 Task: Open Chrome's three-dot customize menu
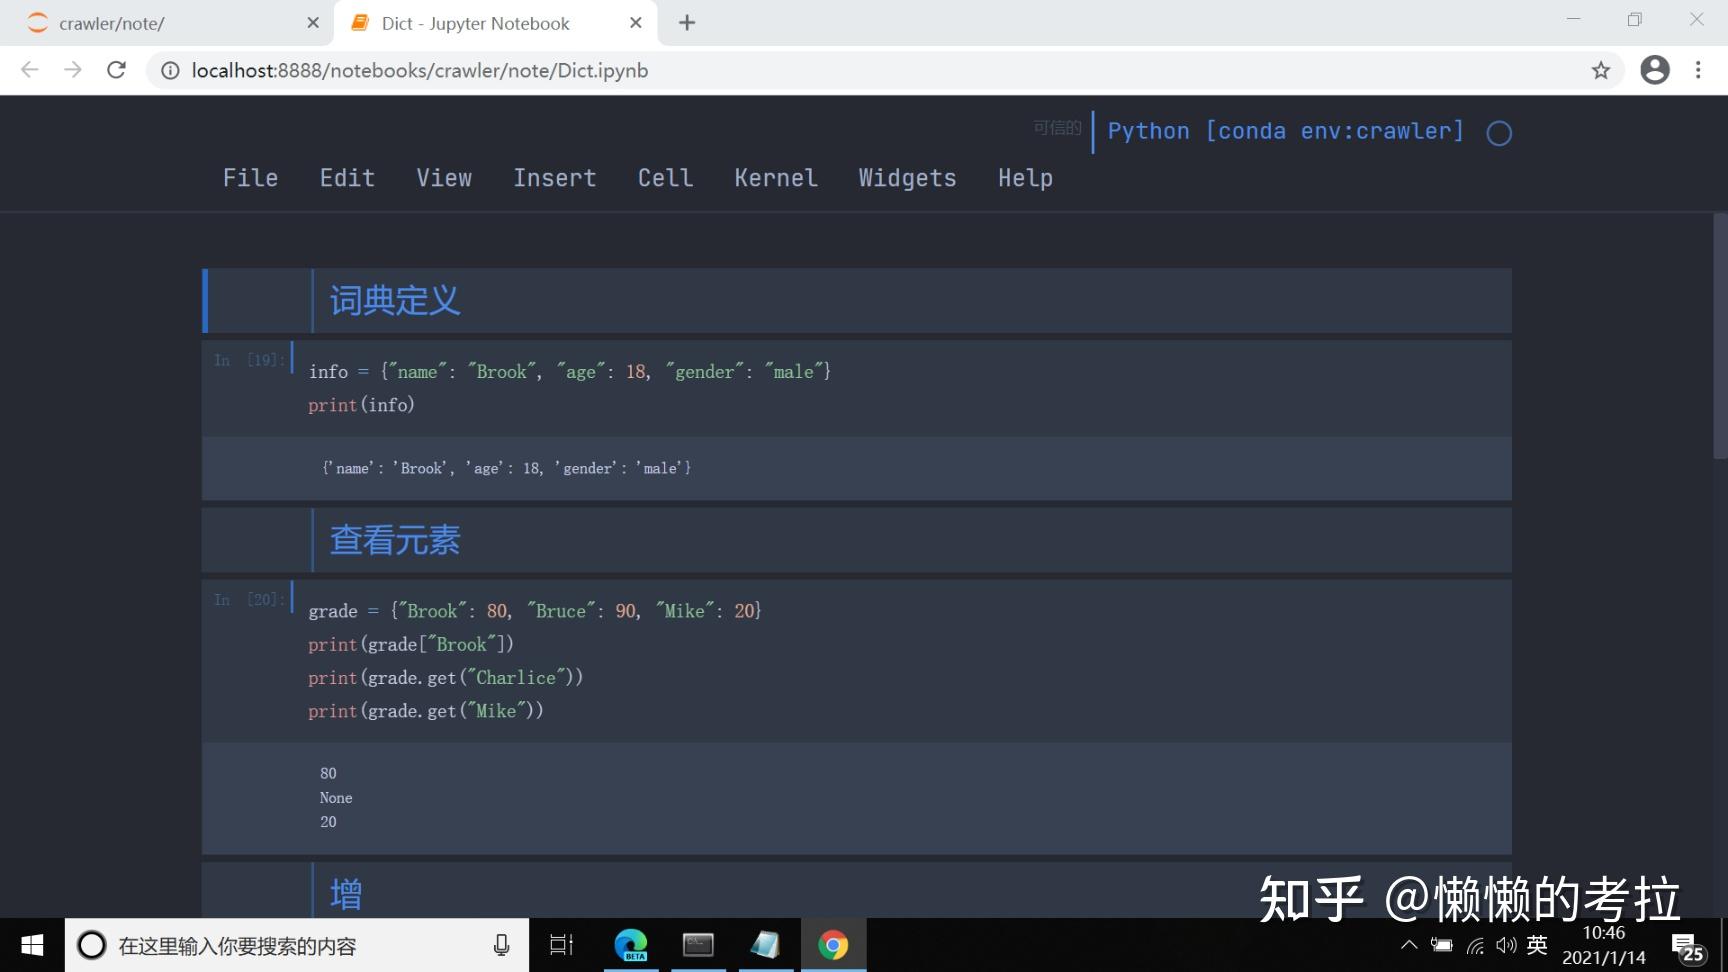point(1698,70)
